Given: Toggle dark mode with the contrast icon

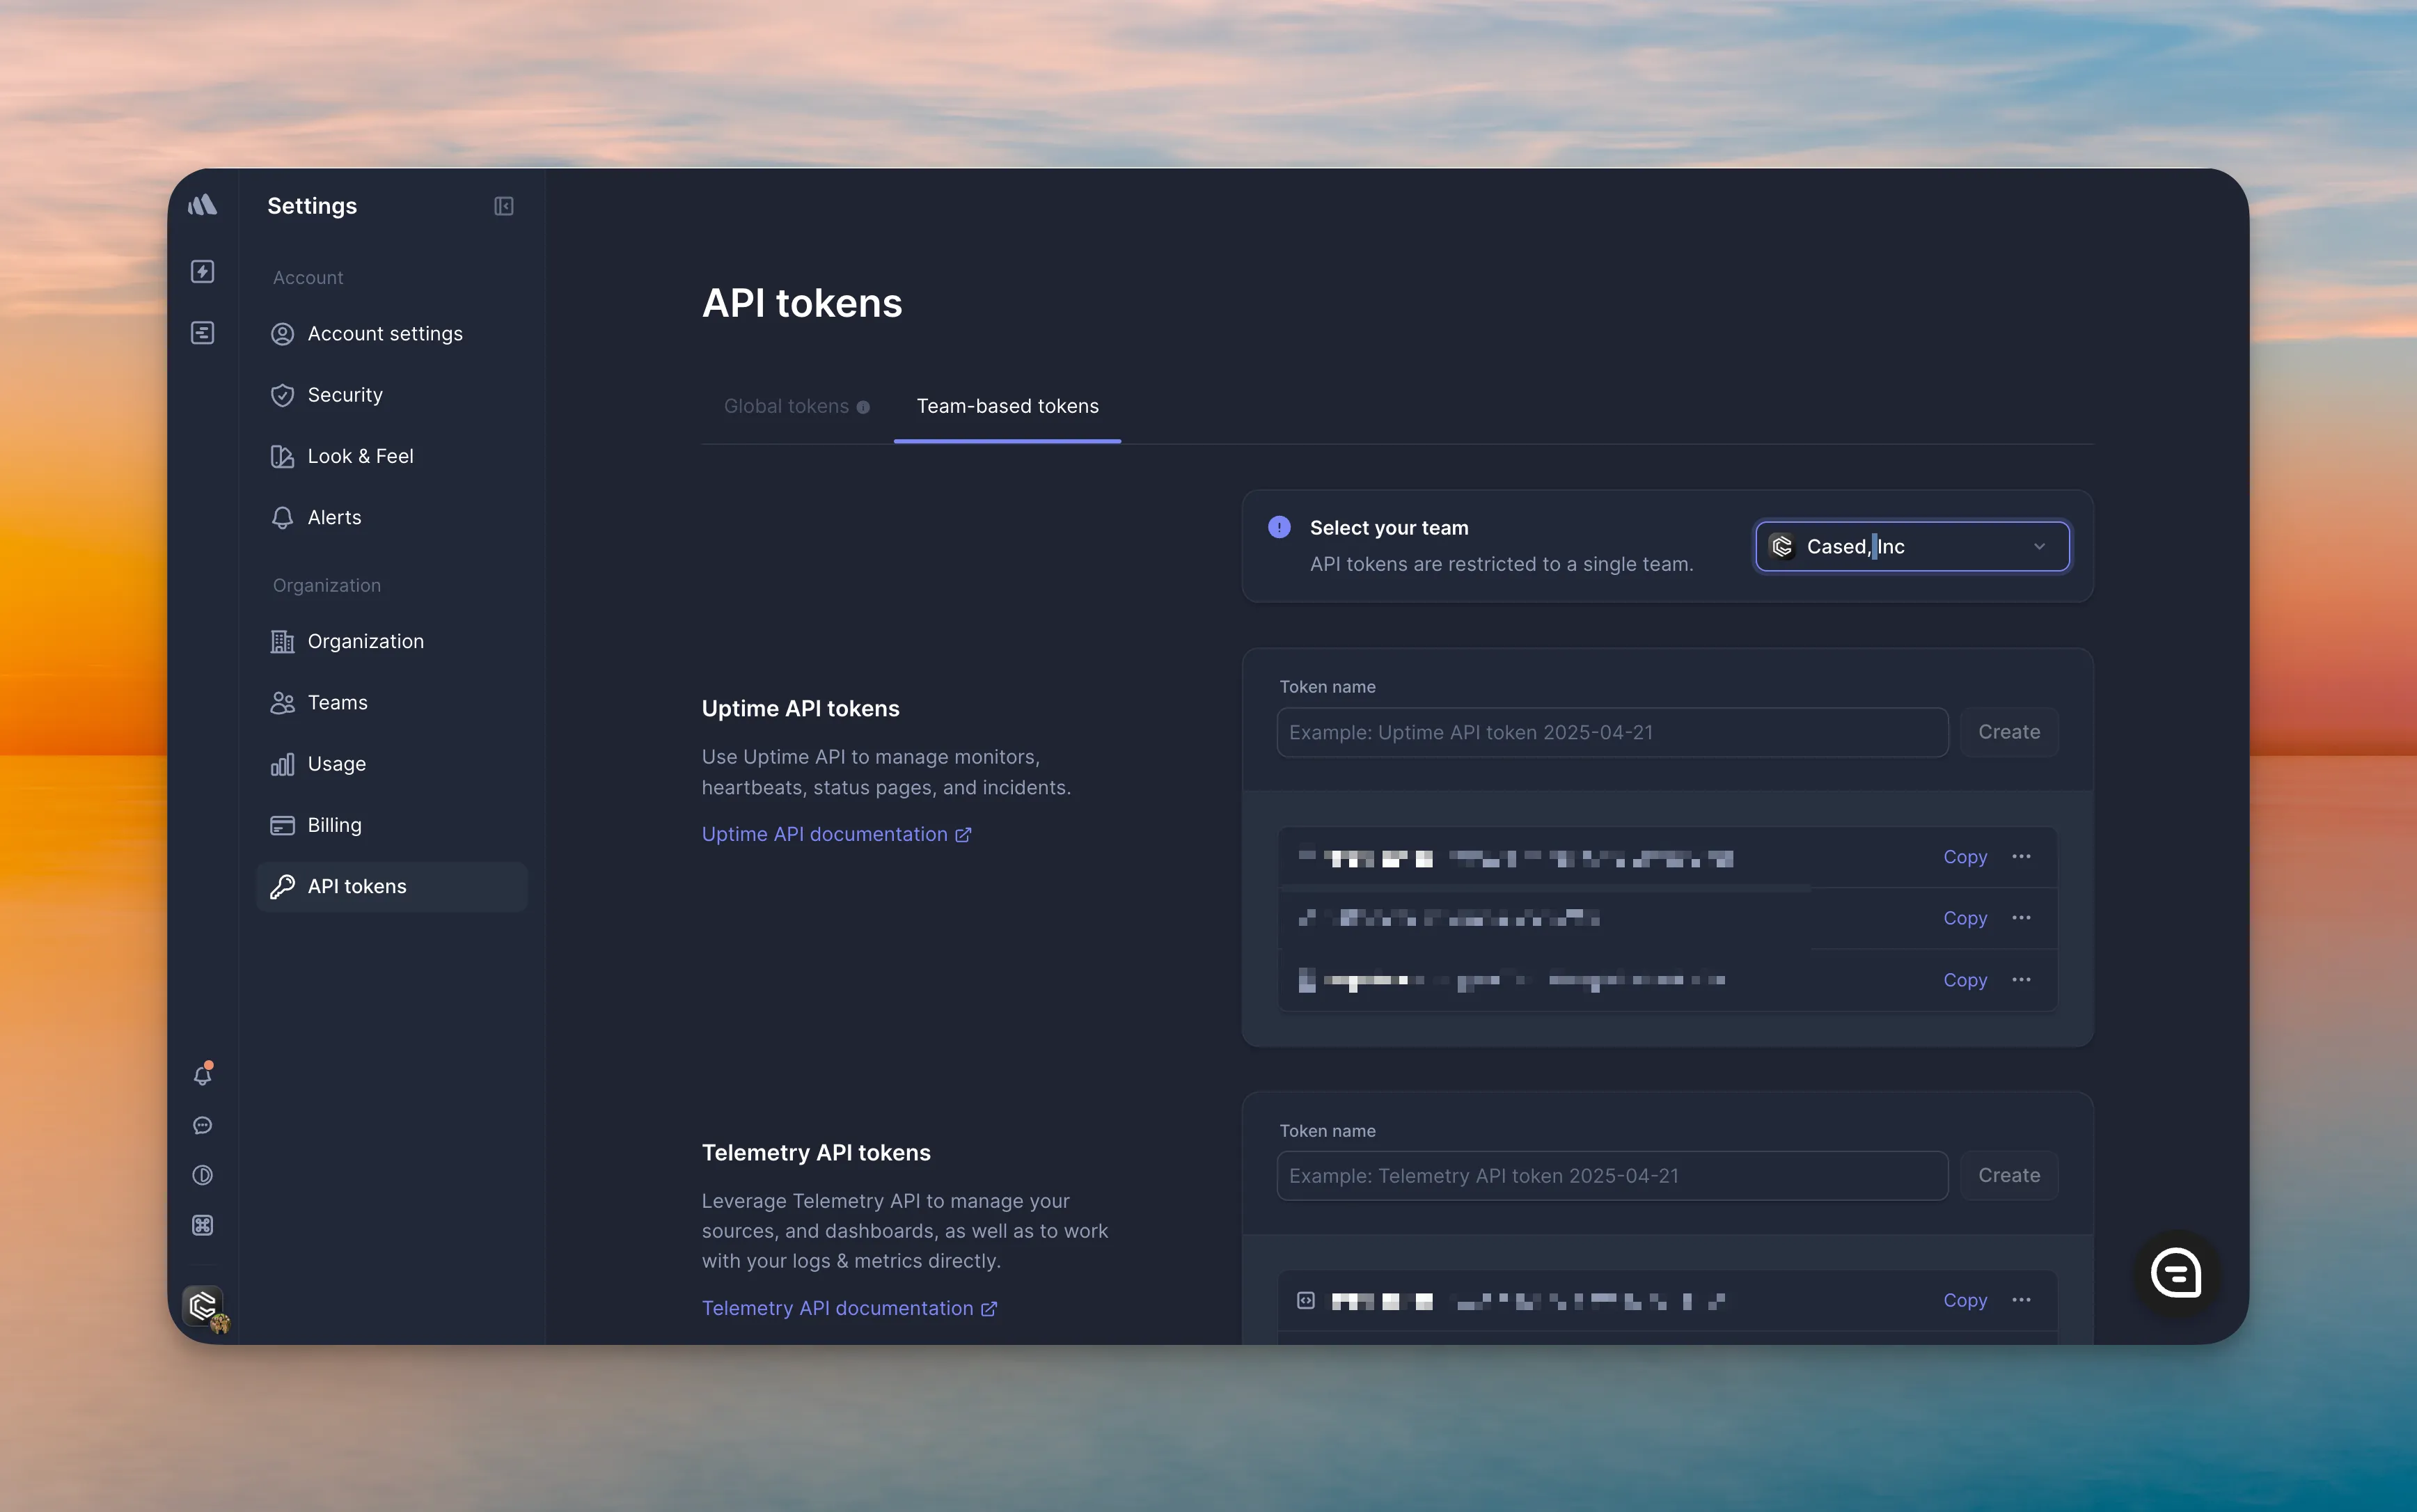Looking at the screenshot, I should 202,1175.
